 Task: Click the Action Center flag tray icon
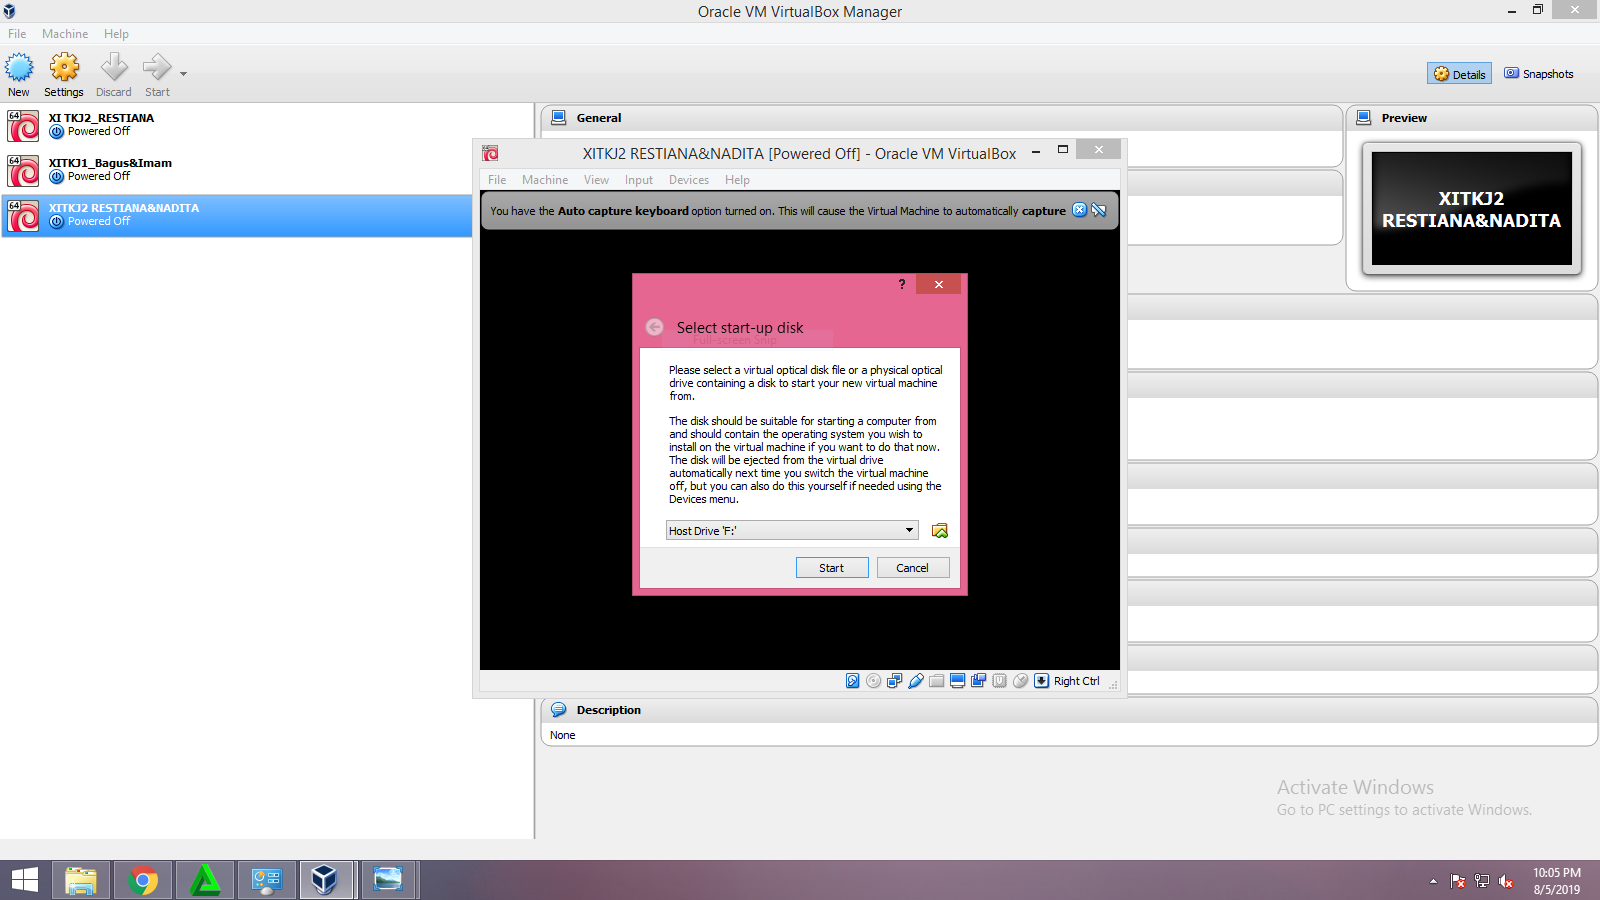(x=1458, y=881)
